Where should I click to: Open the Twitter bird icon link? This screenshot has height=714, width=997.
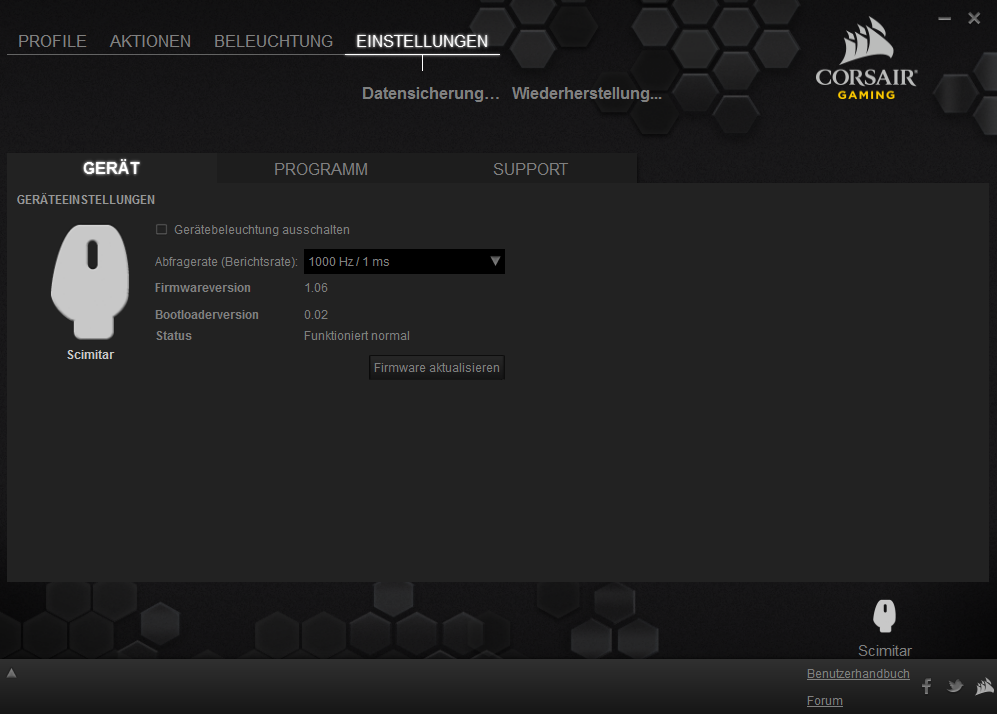[955, 686]
